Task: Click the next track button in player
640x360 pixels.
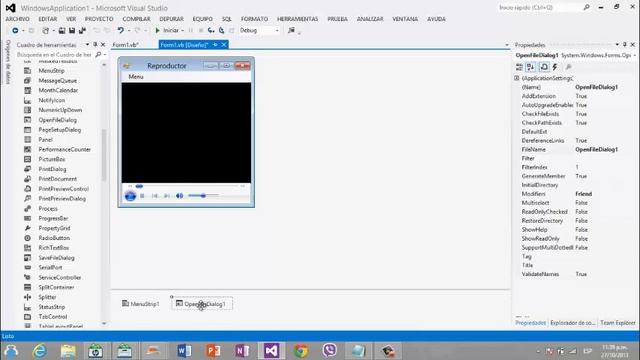Action: coord(167,196)
